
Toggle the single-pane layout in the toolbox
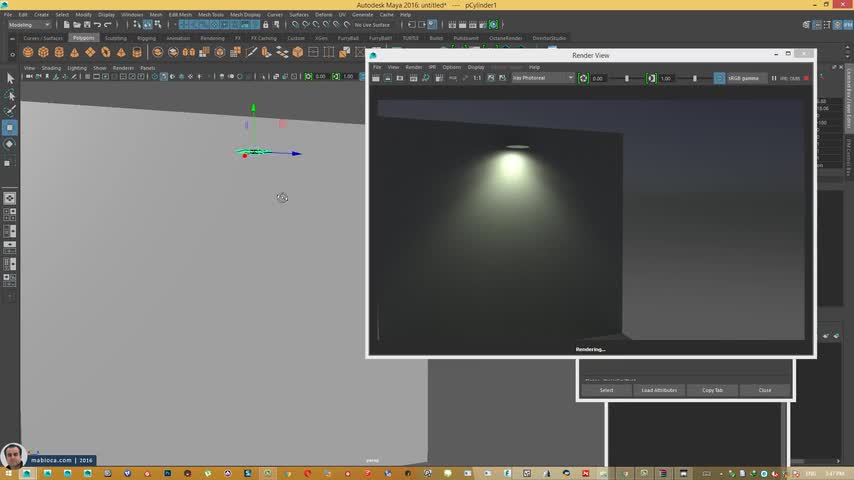coord(10,198)
